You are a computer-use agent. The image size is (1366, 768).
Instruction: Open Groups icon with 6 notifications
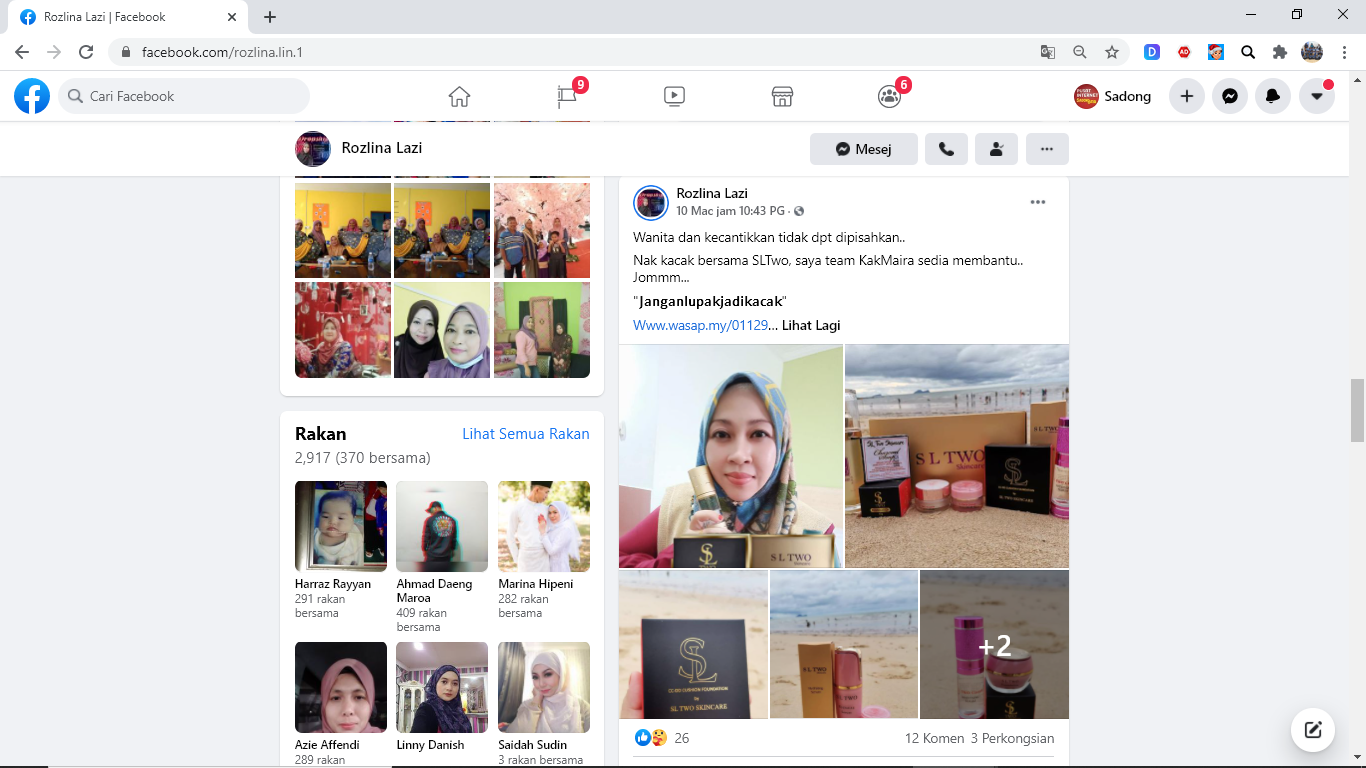pos(889,96)
